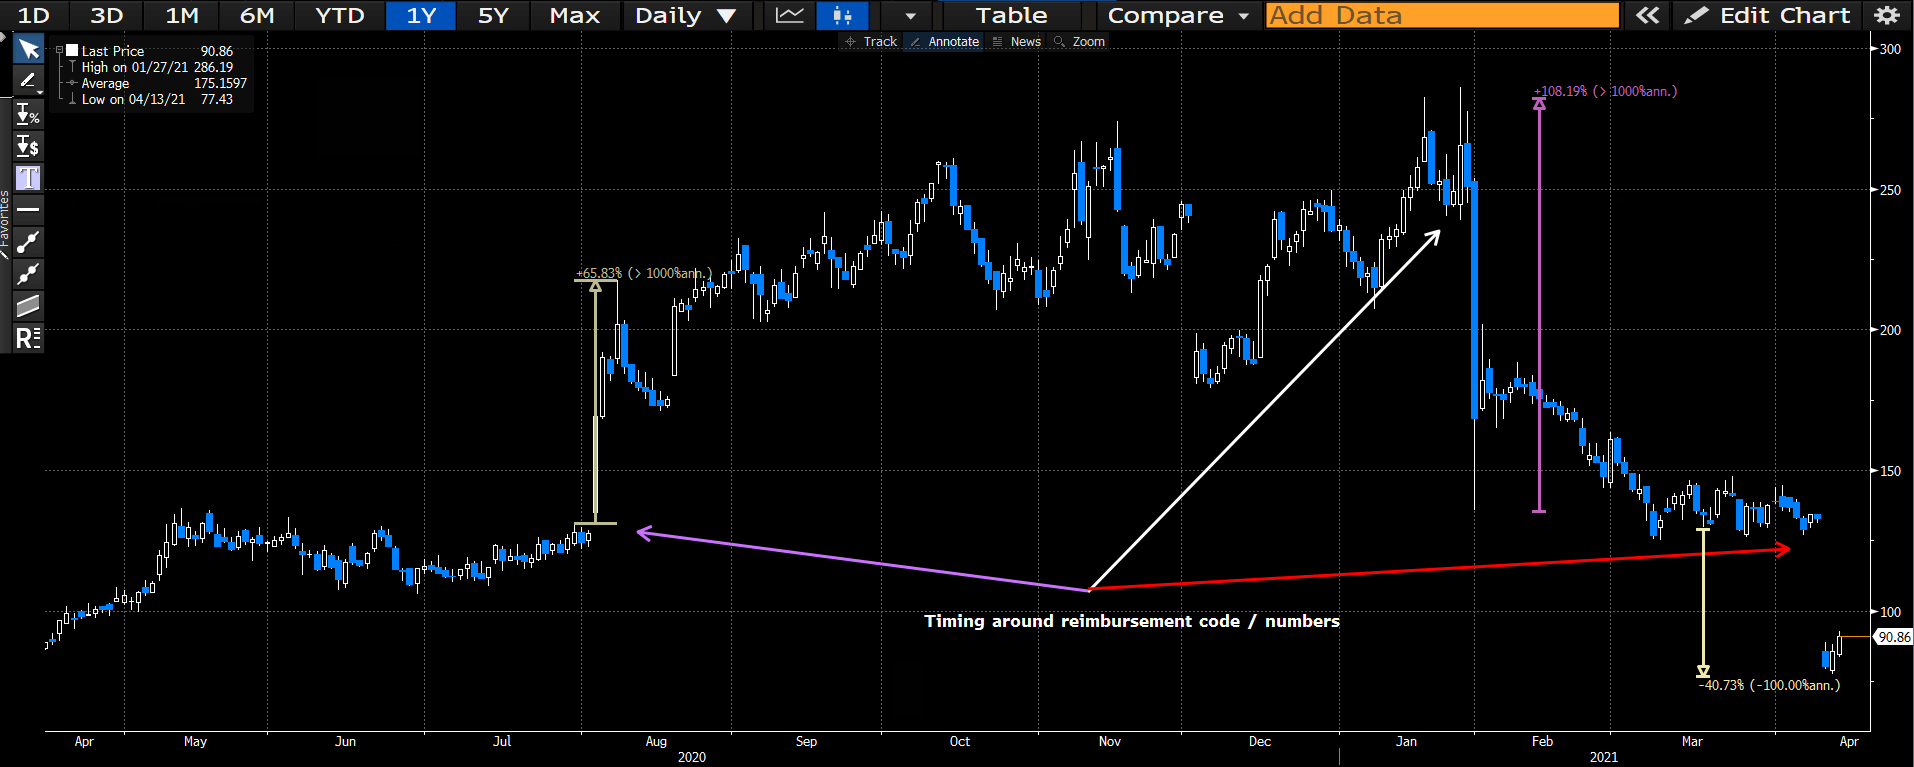Viewport: 1914px width, 767px height.
Task: Select the trend line tool
Action: click(x=28, y=242)
